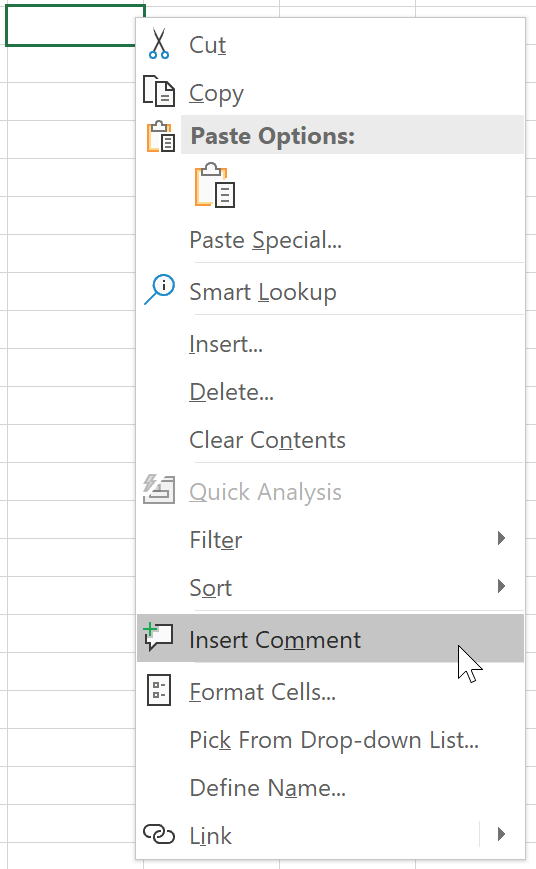The height and width of the screenshot is (869, 536).
Task: Expand the Sort submenu arrow
Action: pyautogui.click(x=501, y=586)
